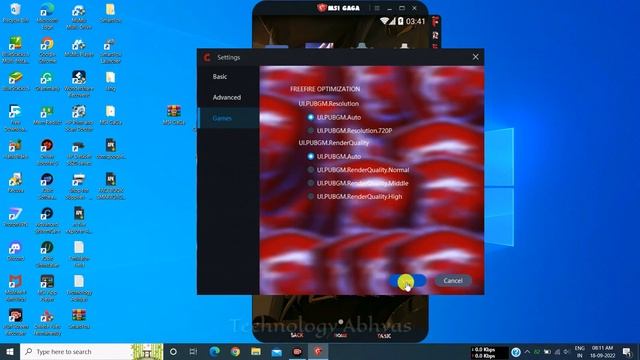
Task: Click the TASK button in the emulator
Action: (384, 336)
